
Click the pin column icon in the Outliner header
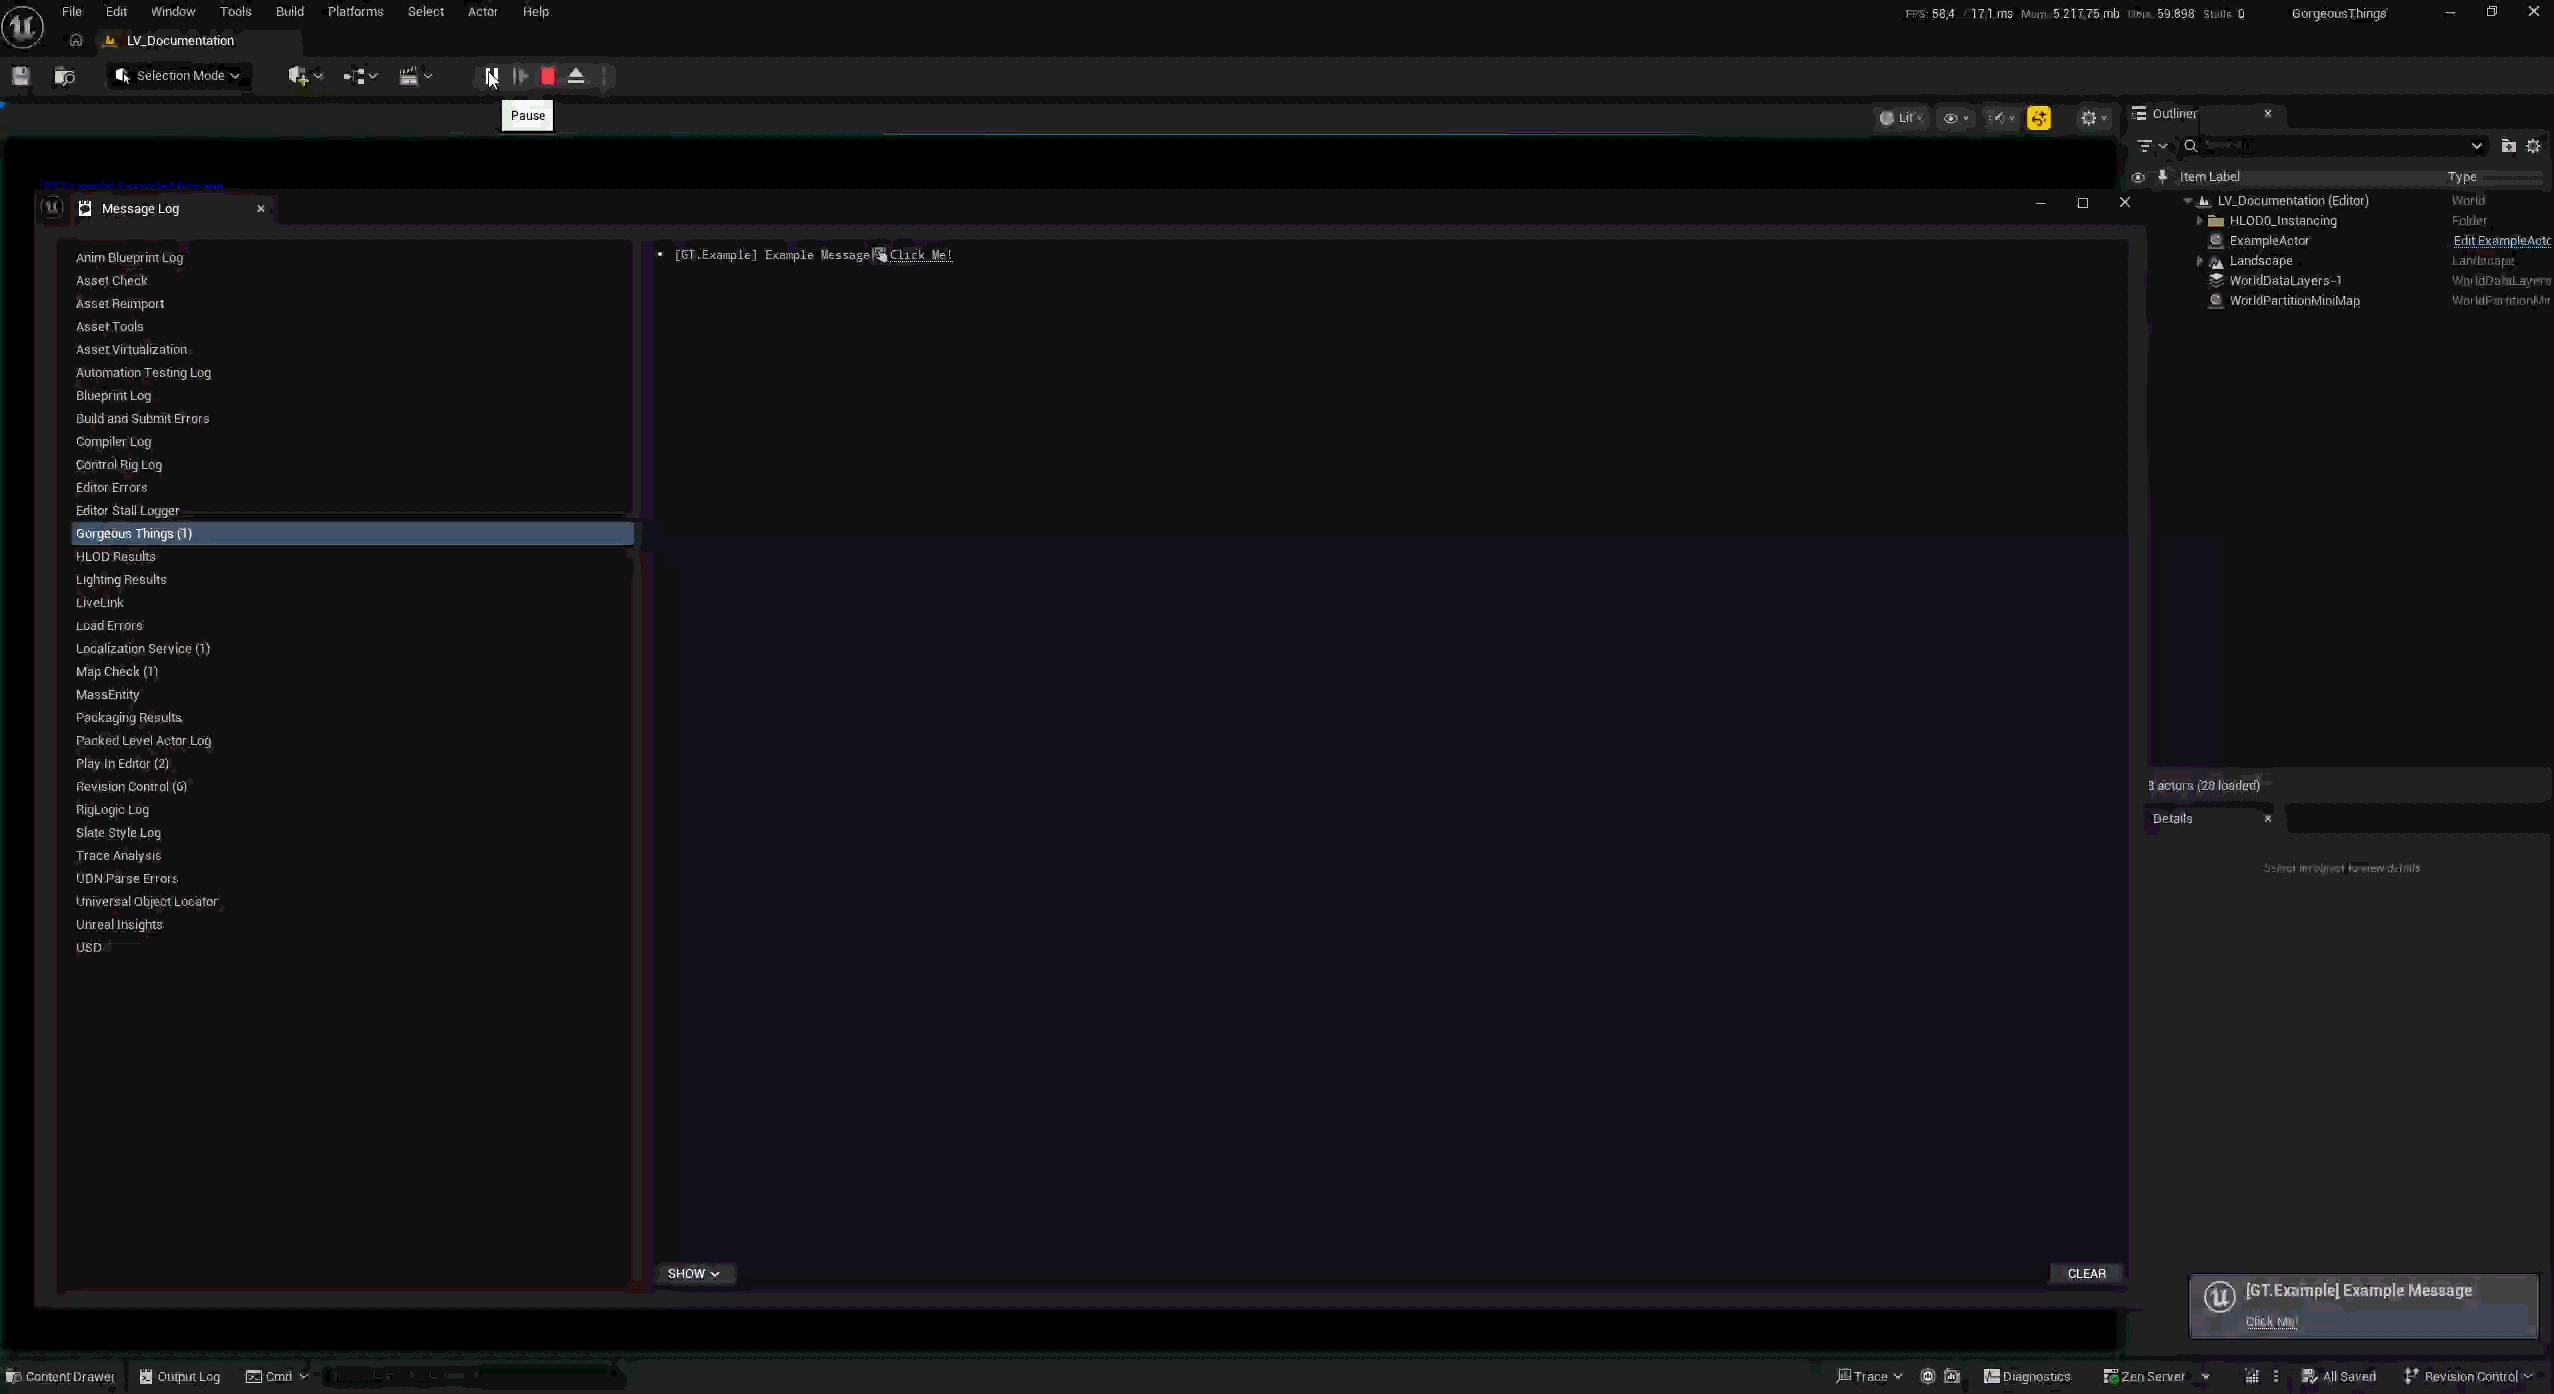pos(2163,177)
